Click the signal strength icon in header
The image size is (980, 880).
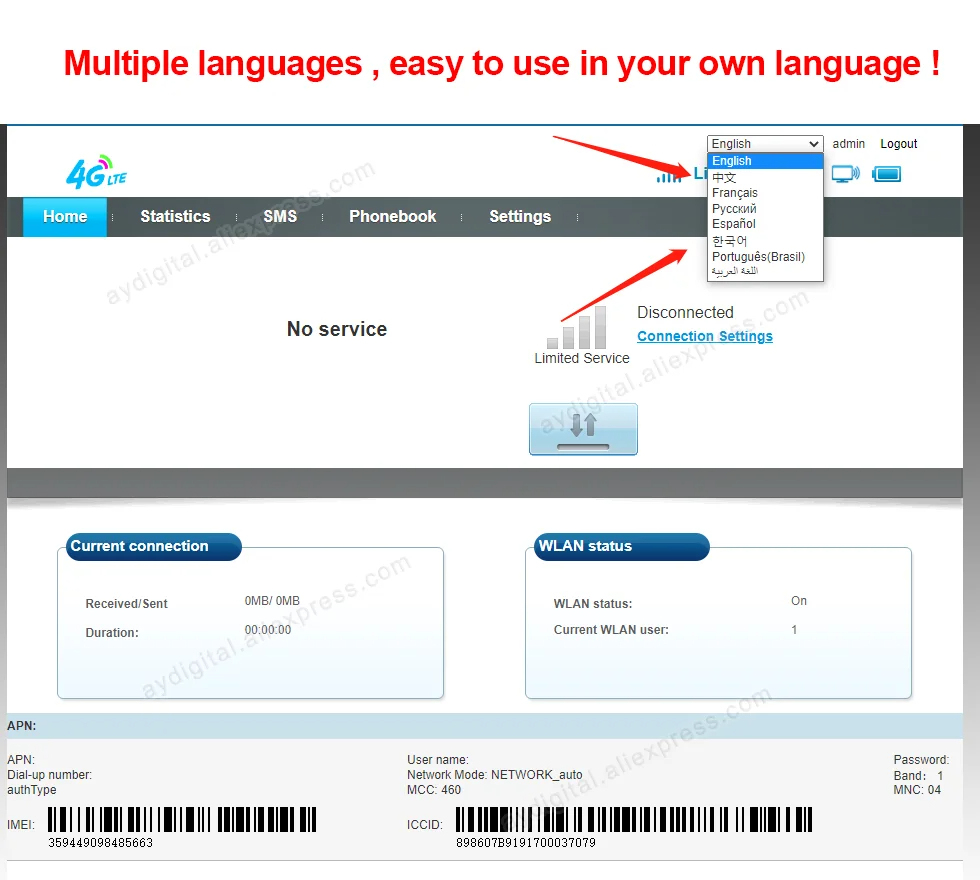[669, 177]
